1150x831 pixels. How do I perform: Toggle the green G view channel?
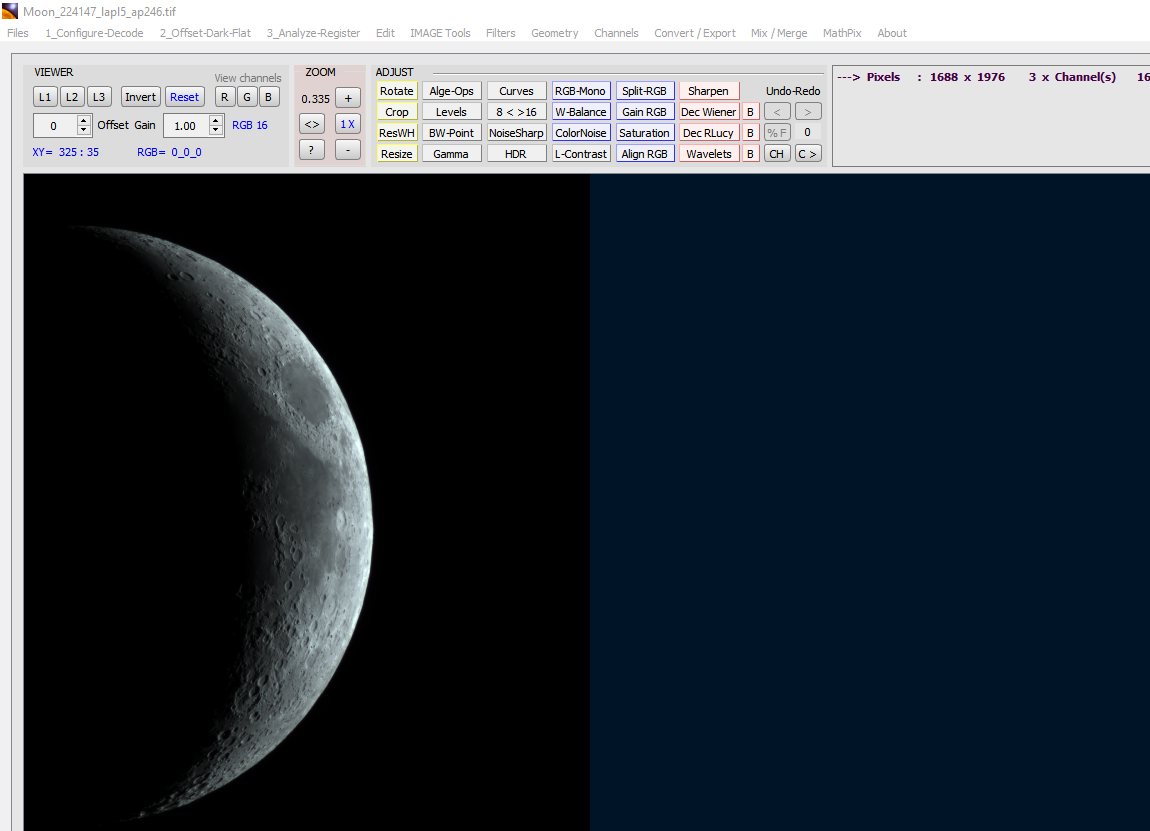tap(247, 97)
